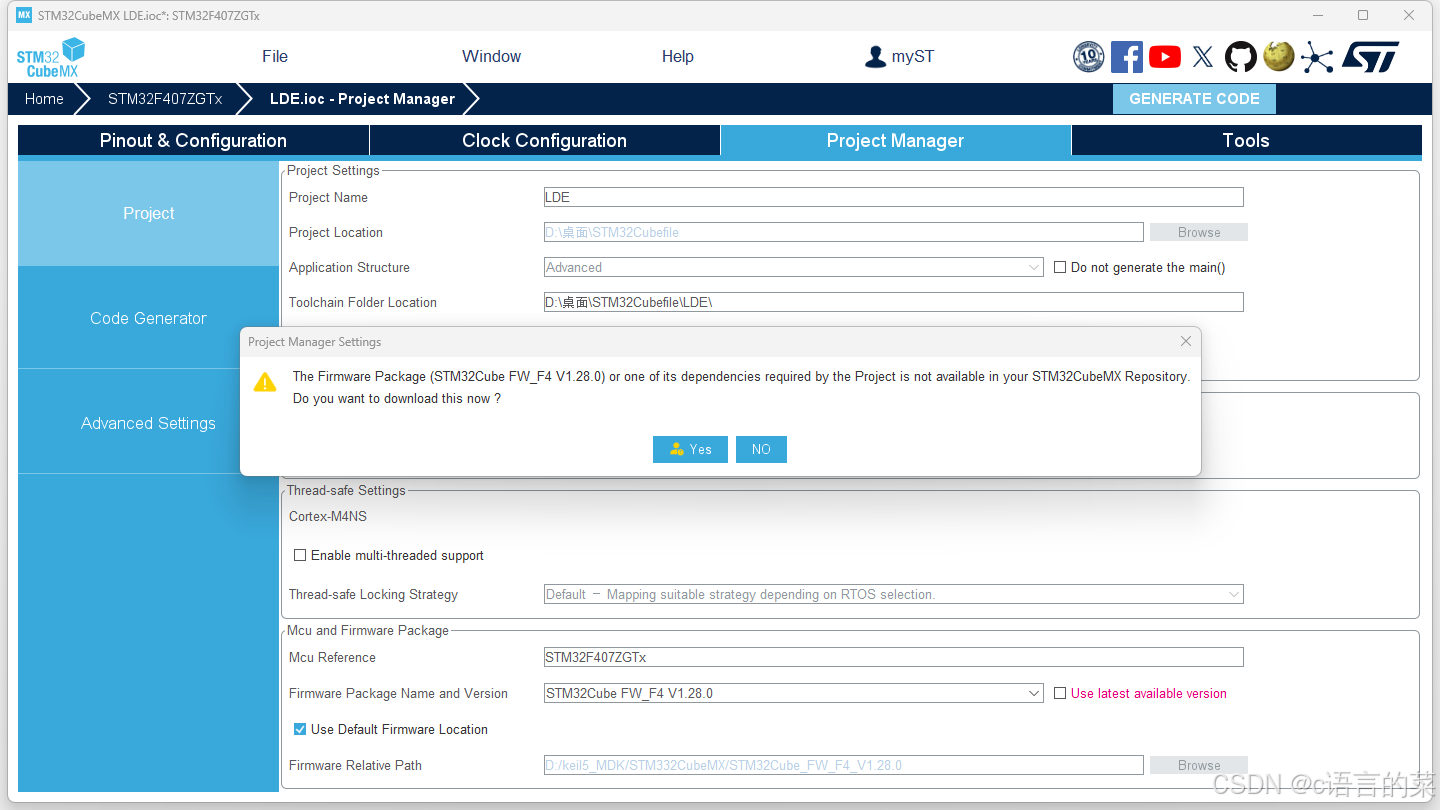Enable multi-threaded support checkbox
This screenshot has height=810, width=1440.
click(x=299, y=555)
